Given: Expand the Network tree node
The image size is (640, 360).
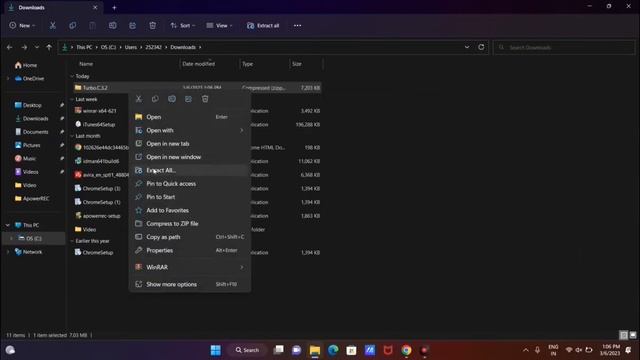Looking at the screenshot, I should point(8,252).
